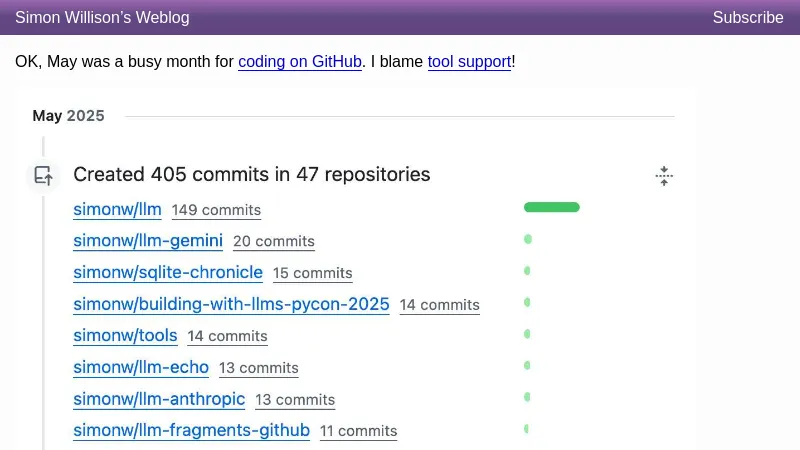
Task: Open the Simon Willison's Weblog home link
Action: tap(102, 17)
